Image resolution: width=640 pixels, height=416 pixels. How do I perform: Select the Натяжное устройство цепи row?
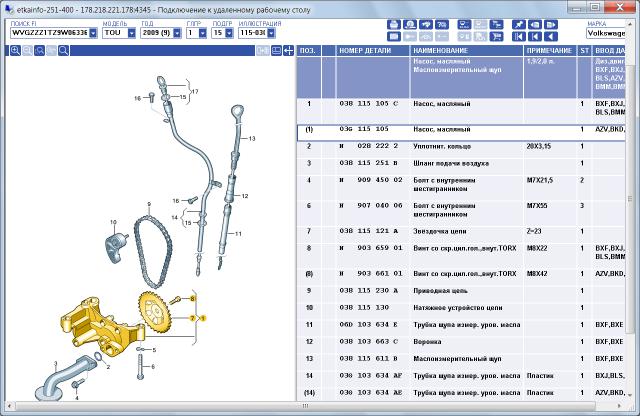(461, 311)
